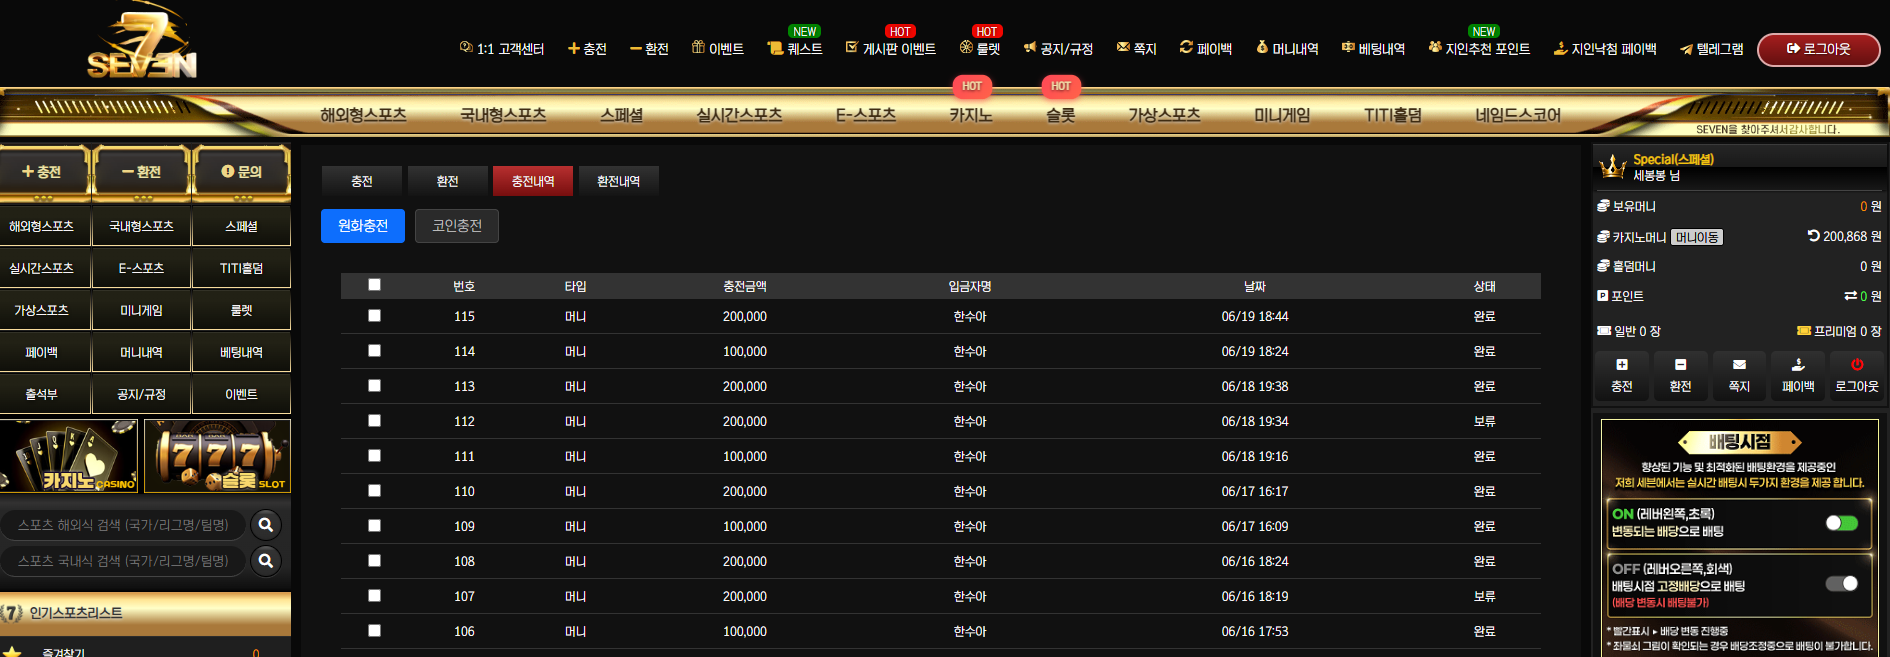Screen dimensions: 1890x657
Task: Click the search icon for 해외식 sports search
Action: (x=266, y=525)
